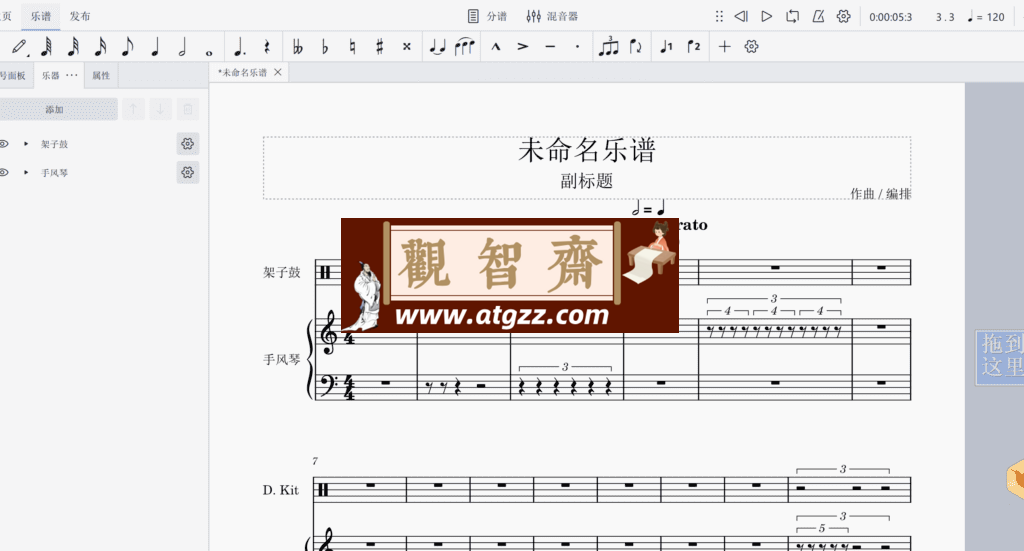Add accent articulation

[x=523, y=47]
